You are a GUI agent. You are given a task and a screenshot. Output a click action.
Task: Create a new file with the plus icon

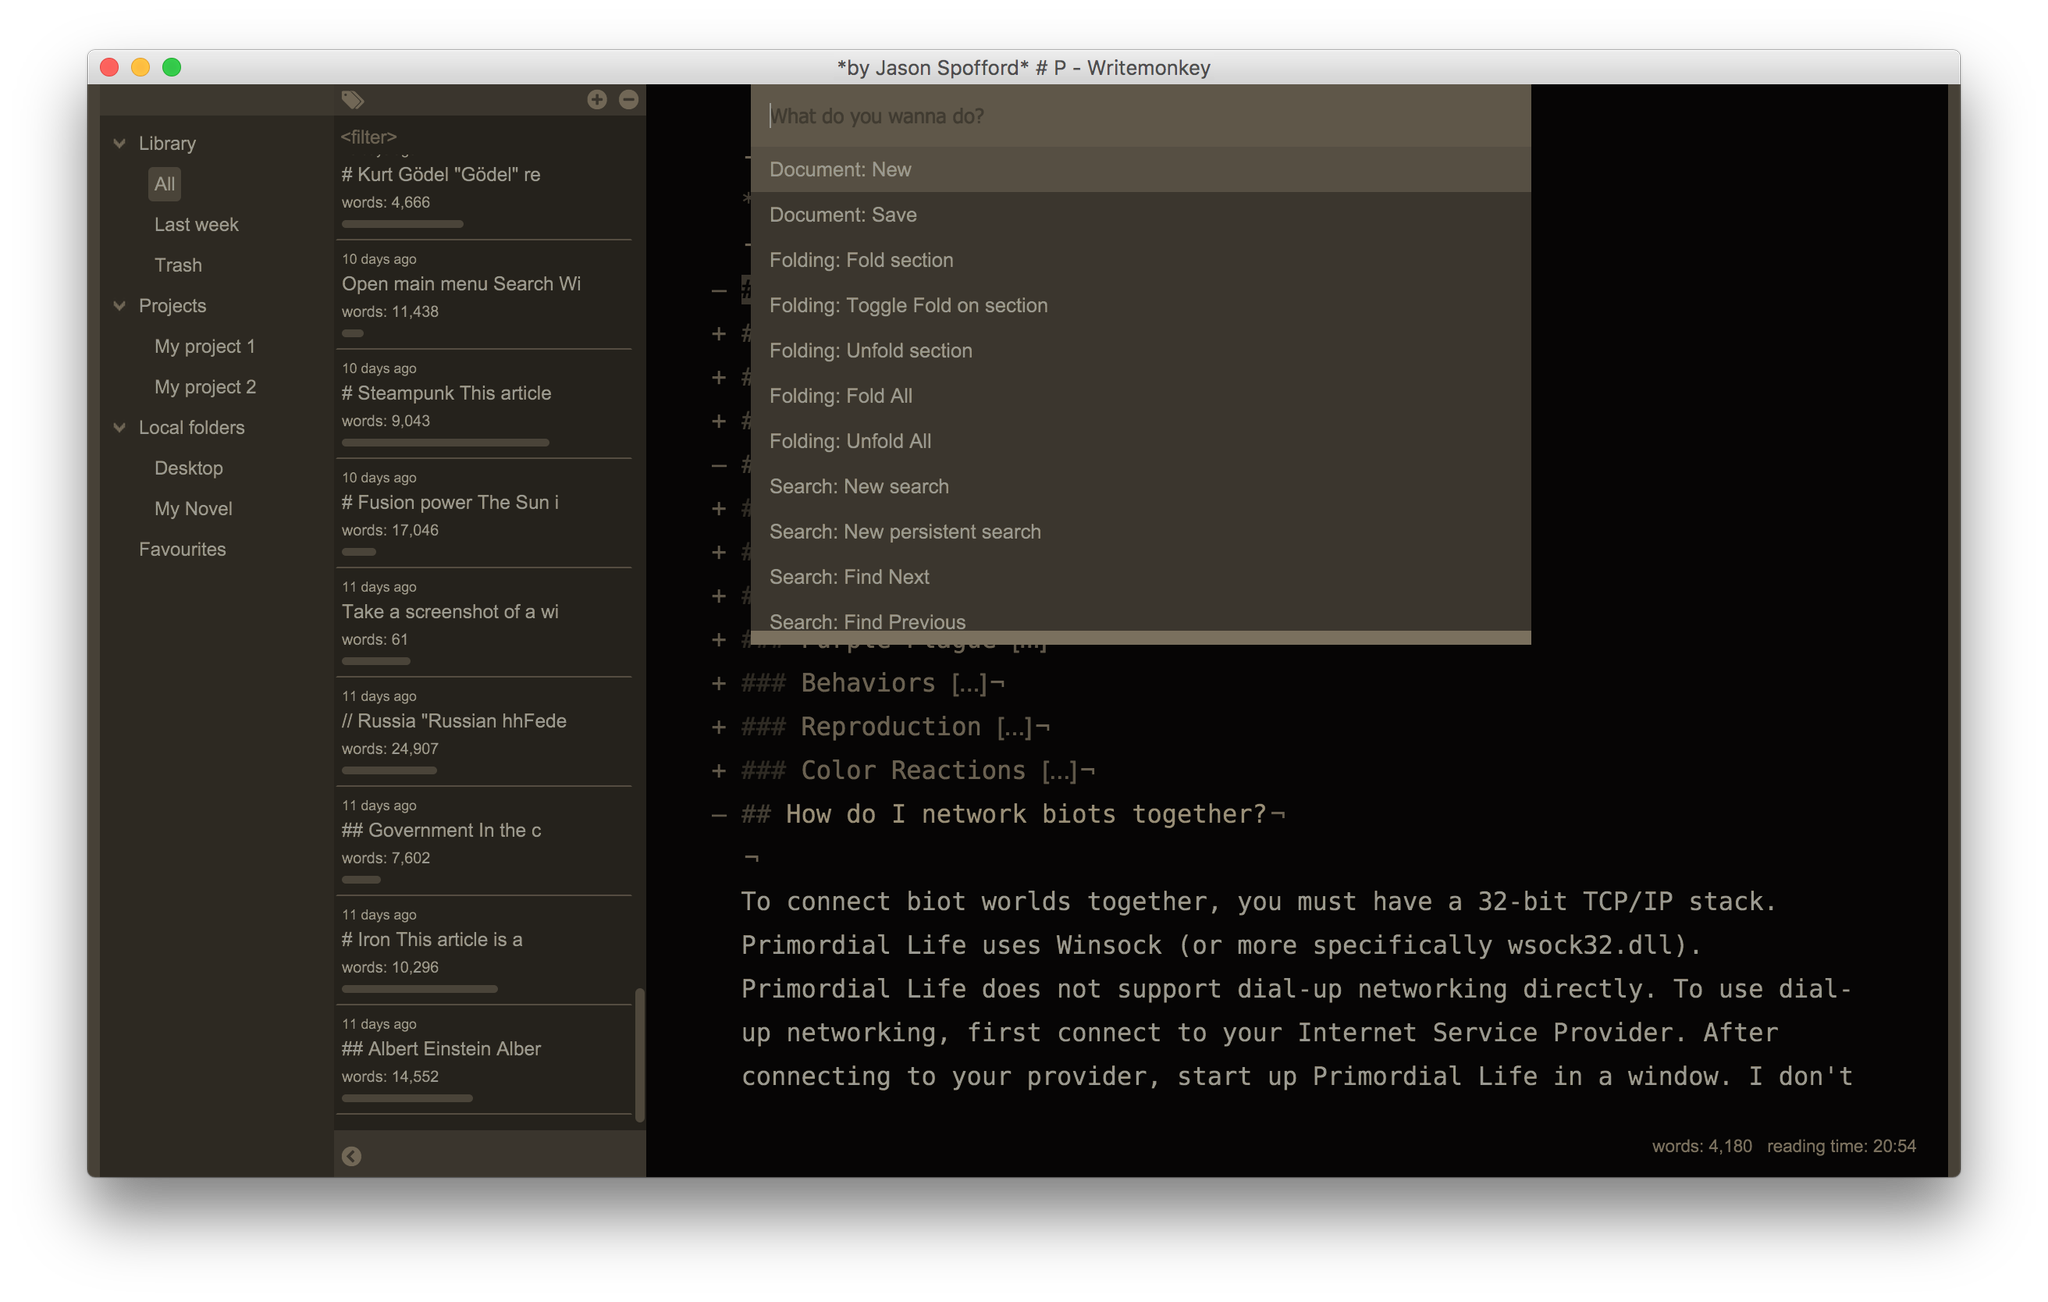coord(597,99)
